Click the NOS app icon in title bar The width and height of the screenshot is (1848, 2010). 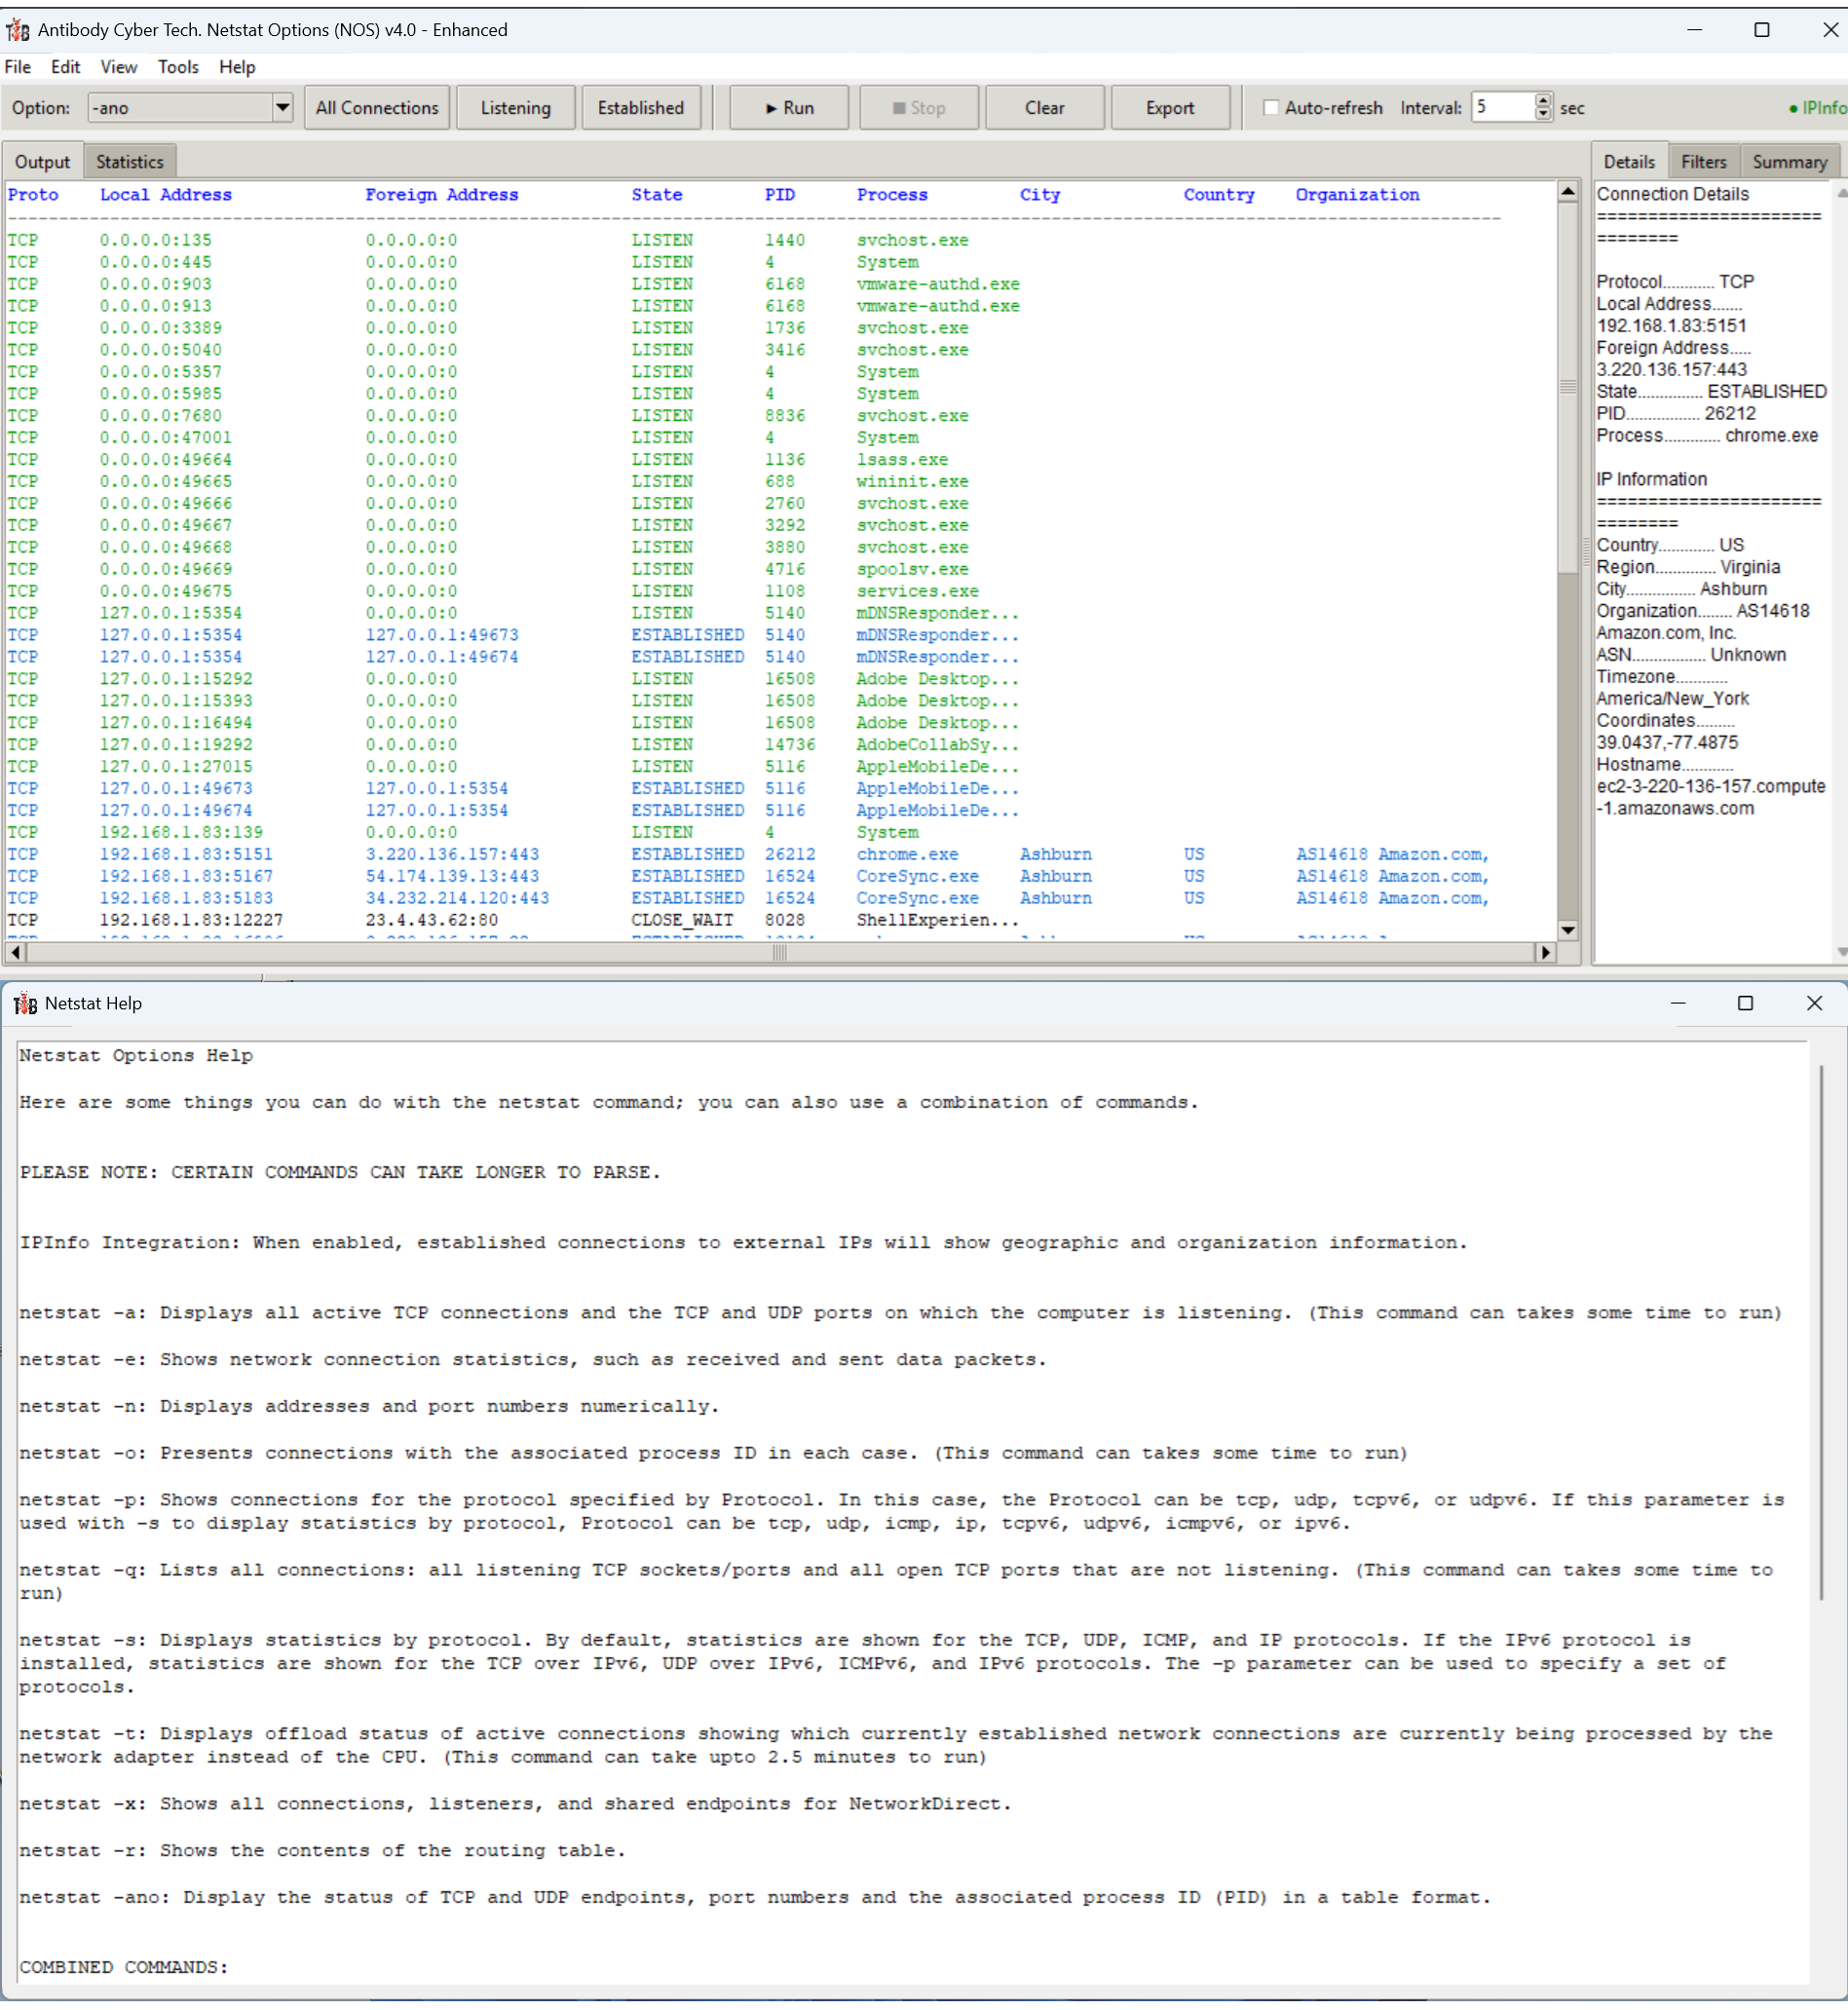18,30
